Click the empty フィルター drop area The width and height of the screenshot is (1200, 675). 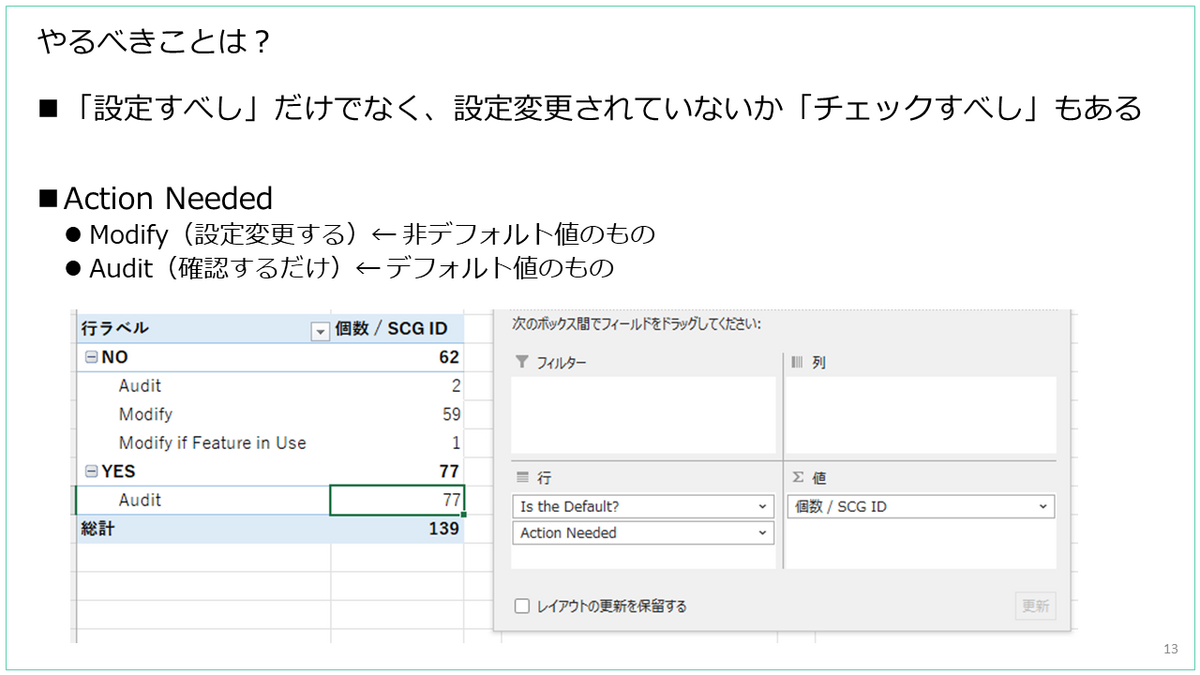tap(640, 415)
